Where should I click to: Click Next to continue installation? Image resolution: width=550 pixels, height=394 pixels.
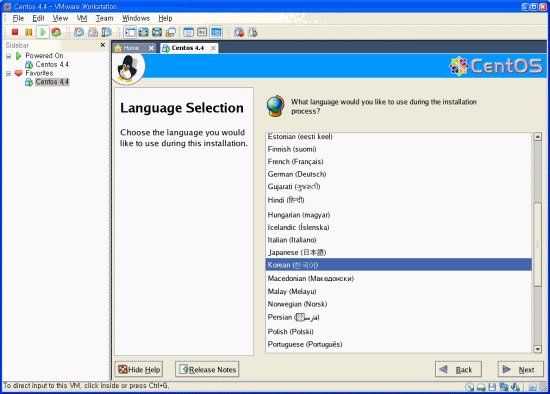coord(521,369)
